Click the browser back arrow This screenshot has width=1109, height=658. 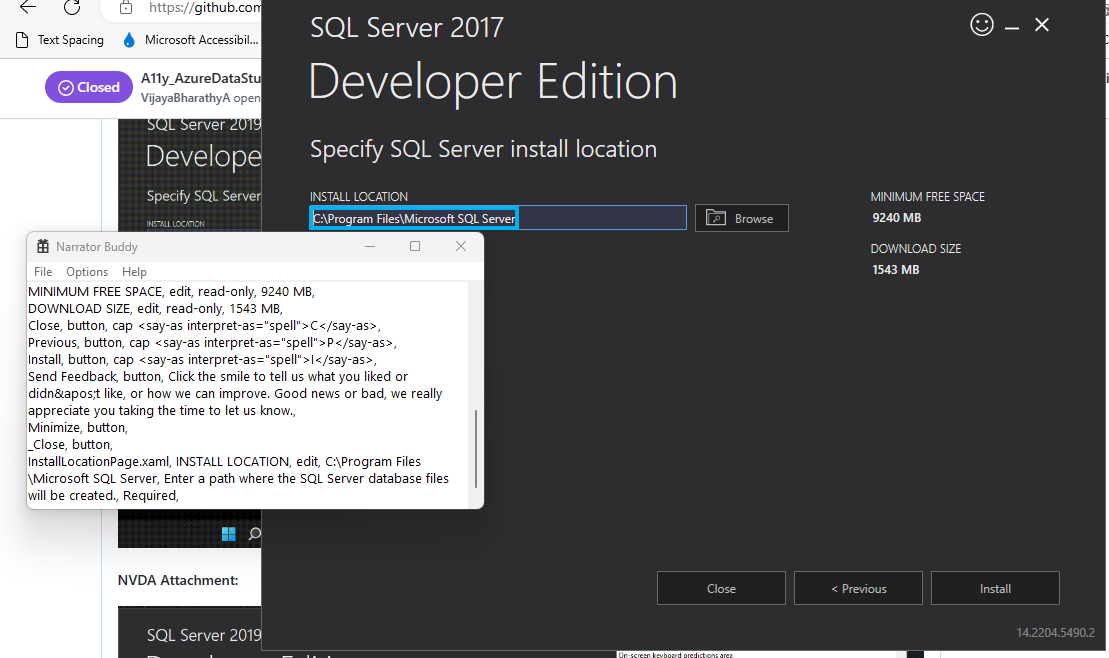pyautogui.click(x=26, y=7)
